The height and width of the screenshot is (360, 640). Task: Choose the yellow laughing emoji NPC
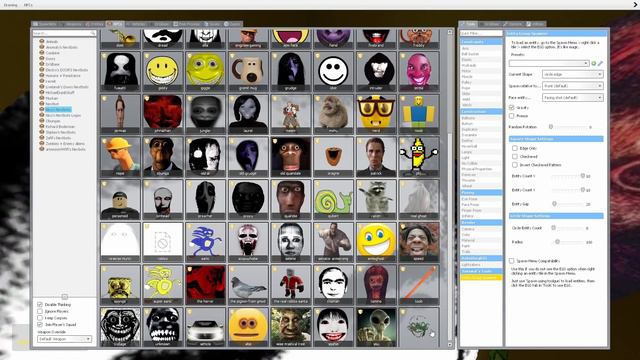point(376,242)
